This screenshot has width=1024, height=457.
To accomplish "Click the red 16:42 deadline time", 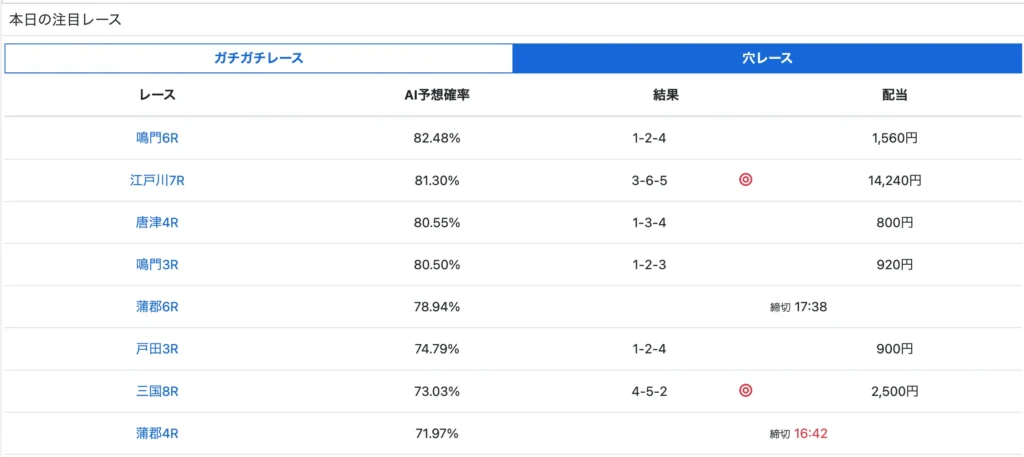I will pos(811,433).
